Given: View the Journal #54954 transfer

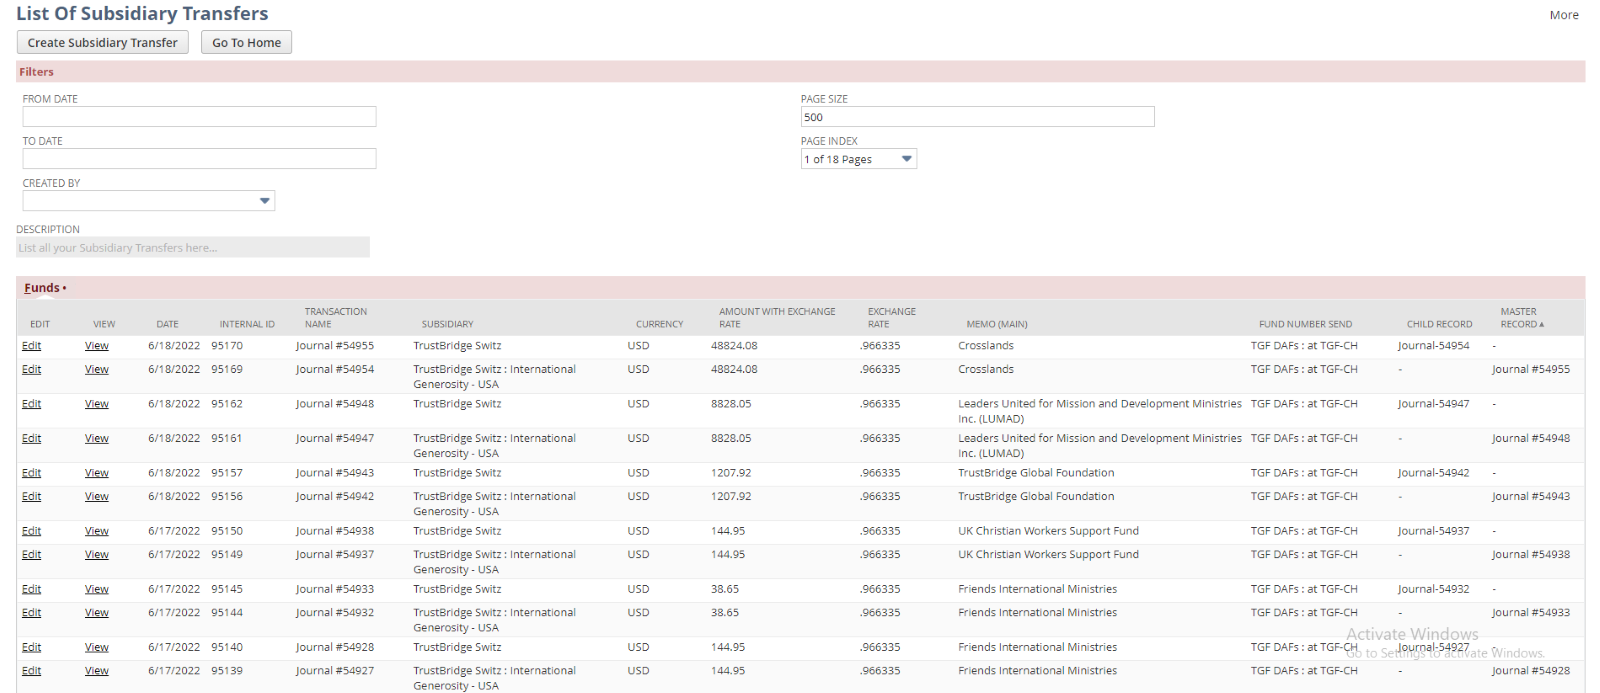Looking at the screenshot, I should click(x=97, y=370).
